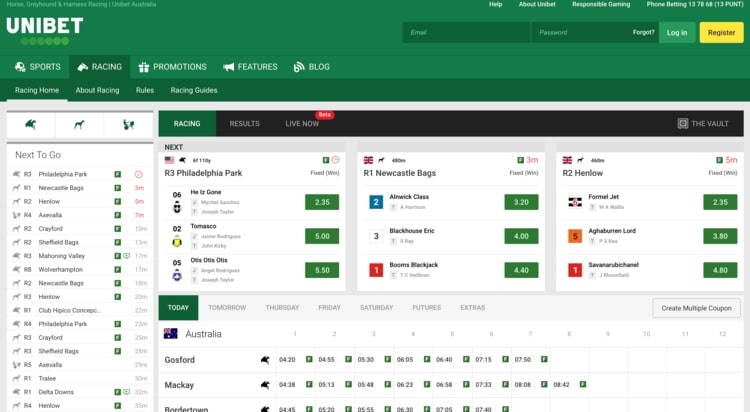
Task: Open R8 Wolverhampton in Next To Go
Action: [80, 269]
